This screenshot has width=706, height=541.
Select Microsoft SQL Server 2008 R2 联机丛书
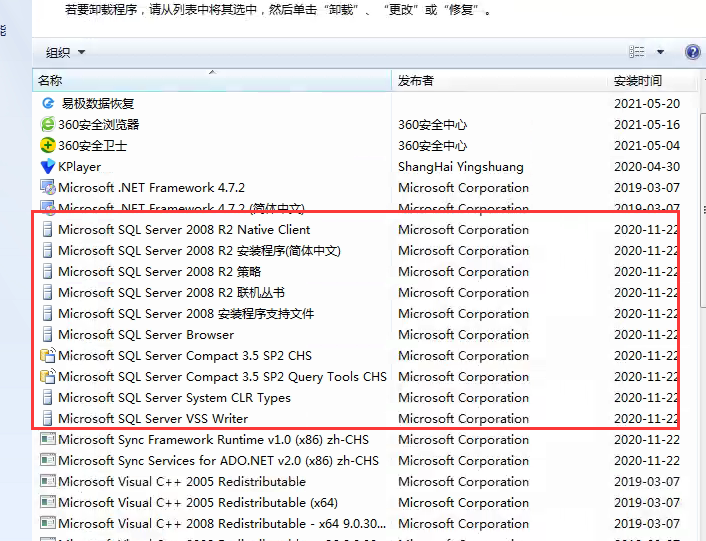click(172, 293)
